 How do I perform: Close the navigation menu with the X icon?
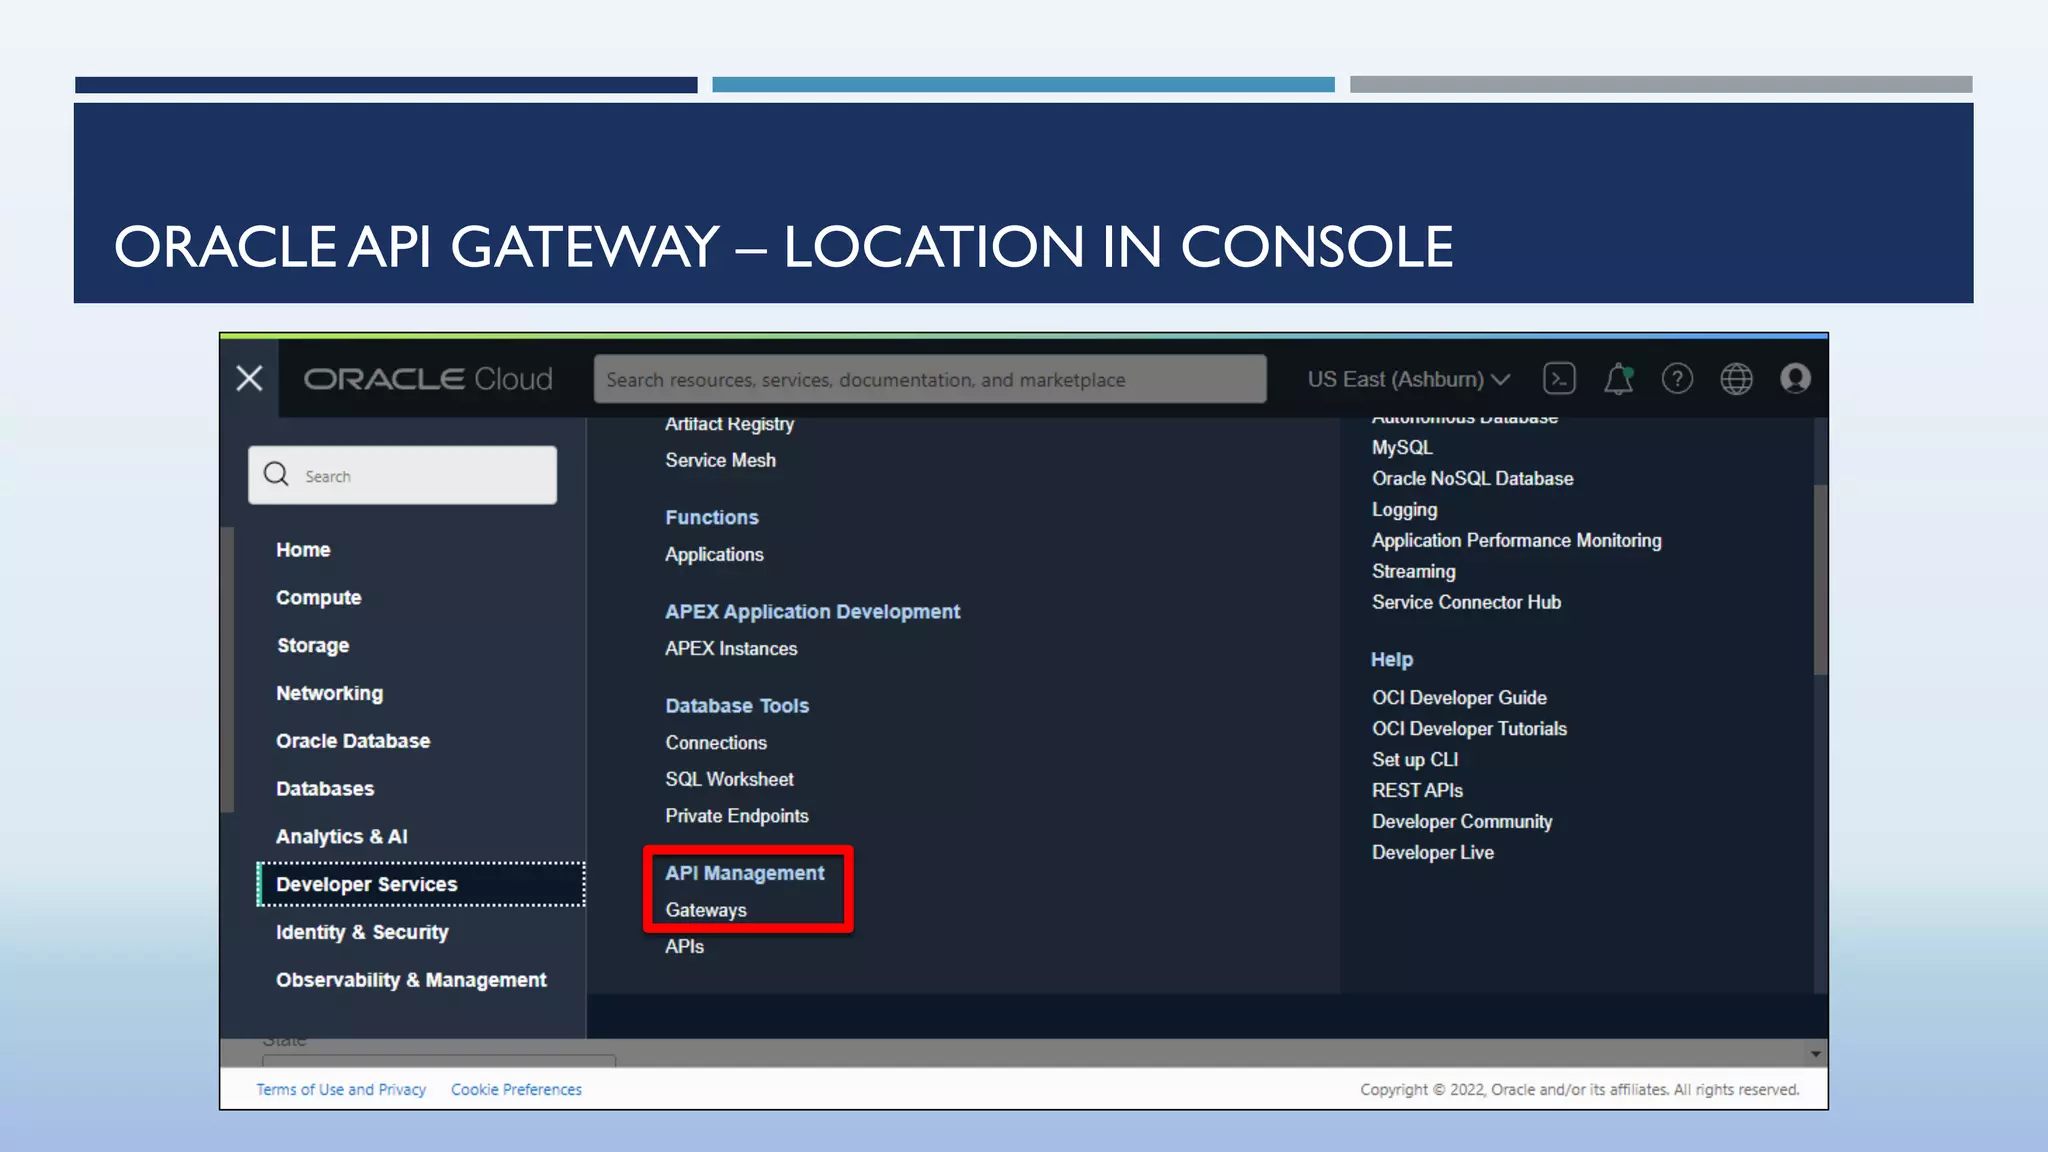pos(249,378)
